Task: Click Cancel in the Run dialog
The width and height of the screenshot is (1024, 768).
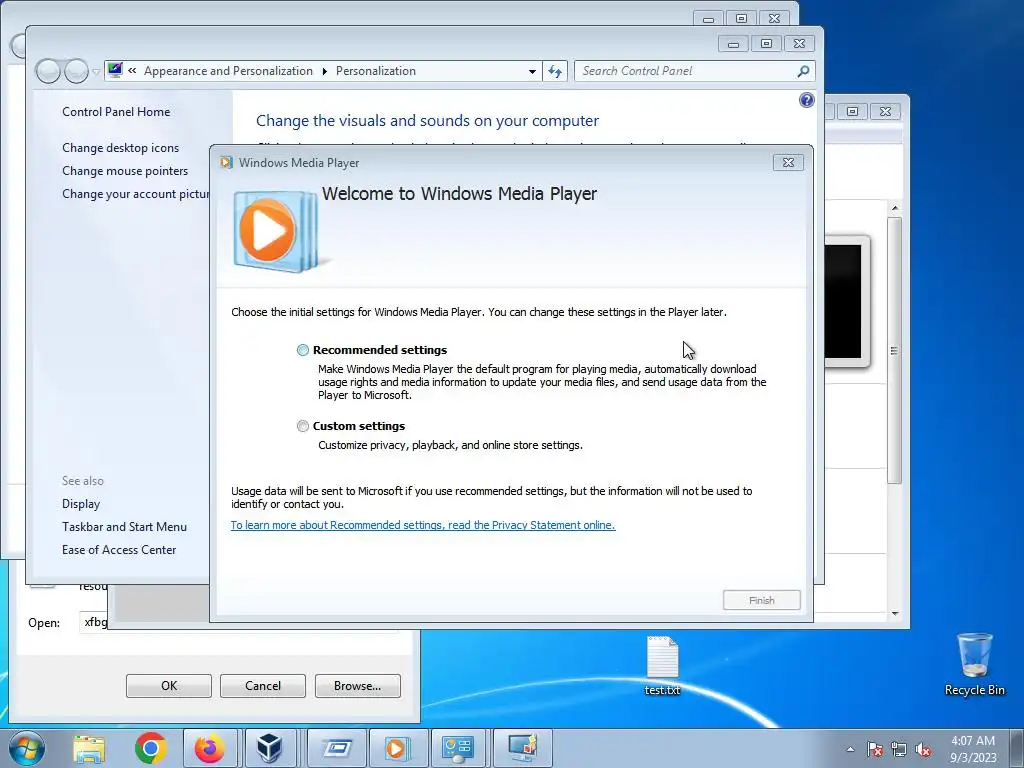Action: click(263, 686)
